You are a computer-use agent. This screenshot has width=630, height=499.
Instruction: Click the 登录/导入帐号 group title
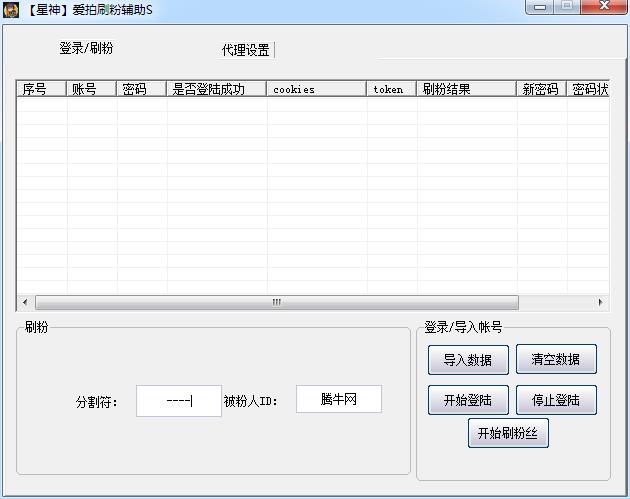pyautogui.click(x=463, y=327)
